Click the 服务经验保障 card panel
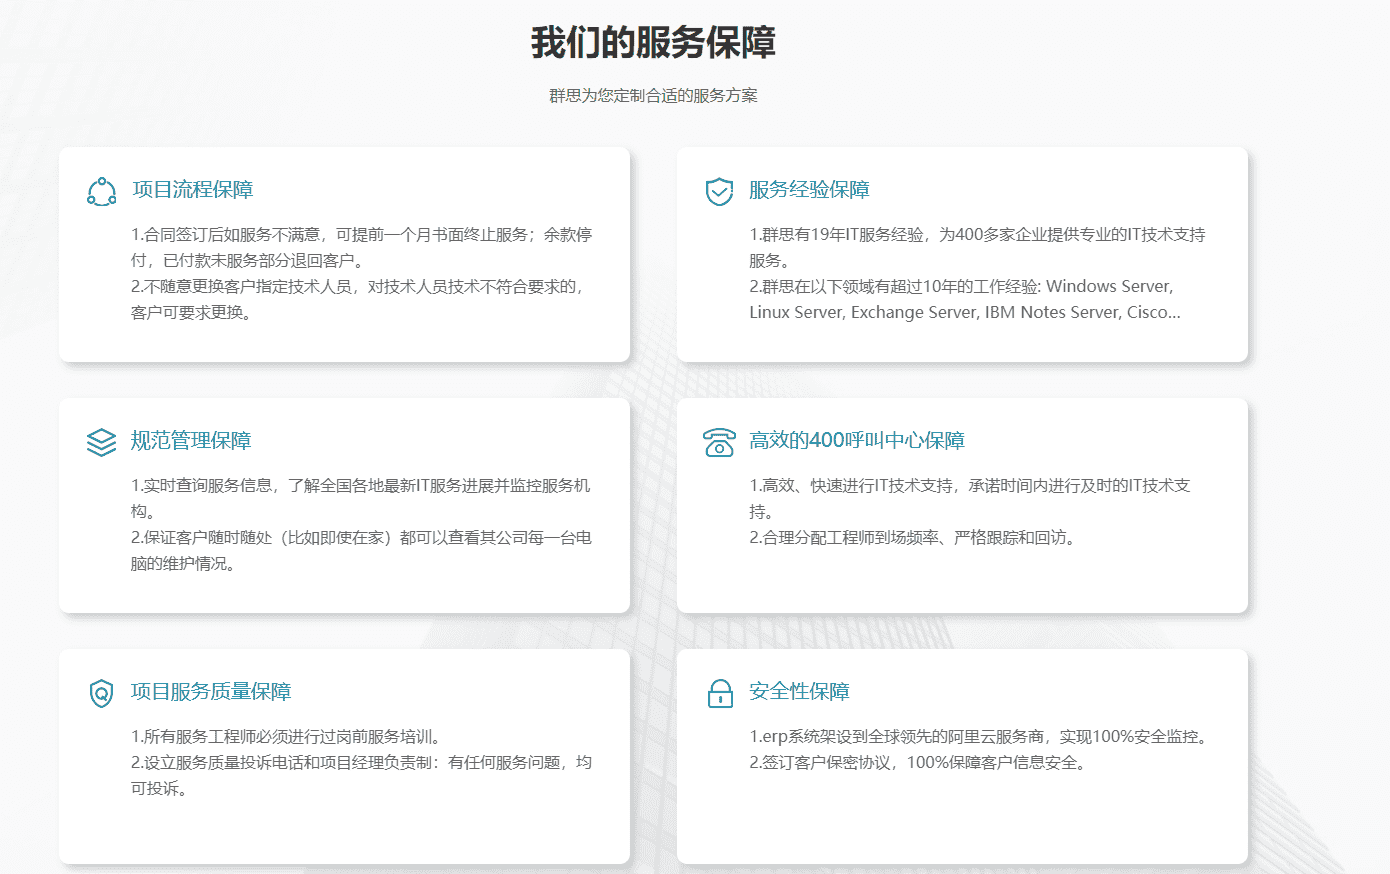Viewport: 1390px width, 874px height. (x=962, y=254)
